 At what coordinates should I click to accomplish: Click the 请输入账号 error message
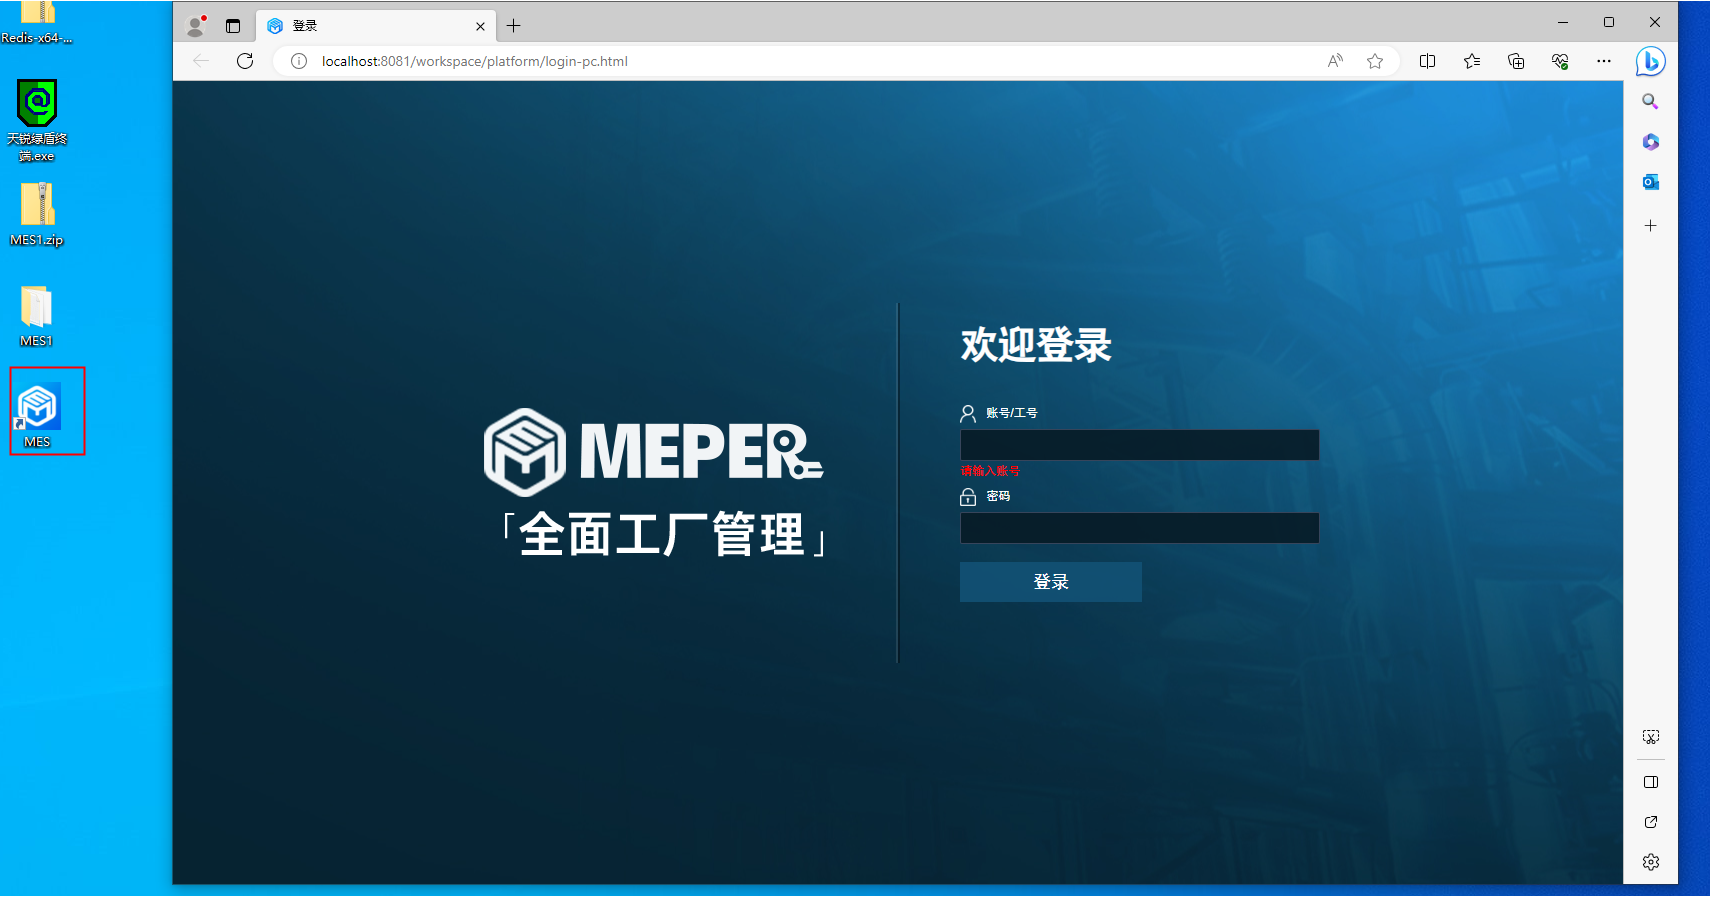pos(990,471)
